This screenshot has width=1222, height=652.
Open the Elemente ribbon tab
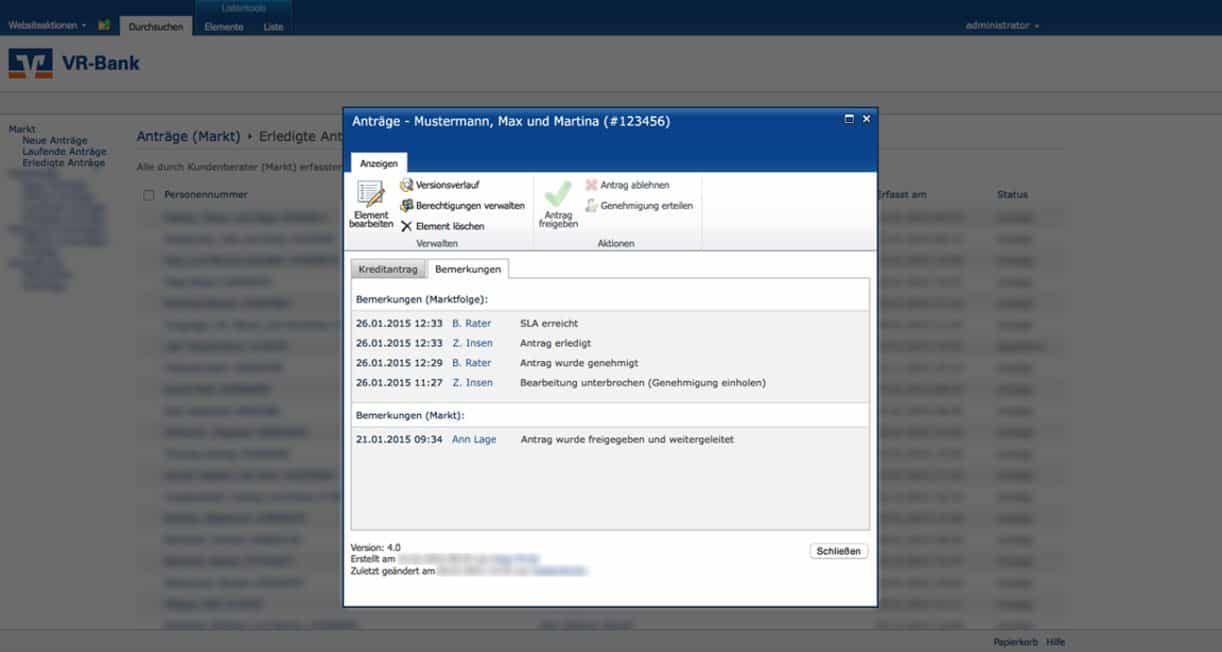click(224, 27)
